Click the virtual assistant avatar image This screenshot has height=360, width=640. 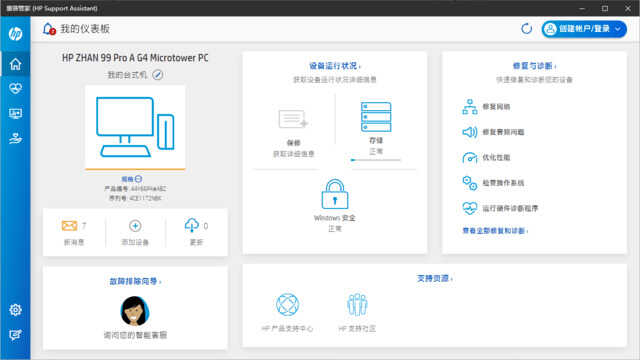point(135,311)
